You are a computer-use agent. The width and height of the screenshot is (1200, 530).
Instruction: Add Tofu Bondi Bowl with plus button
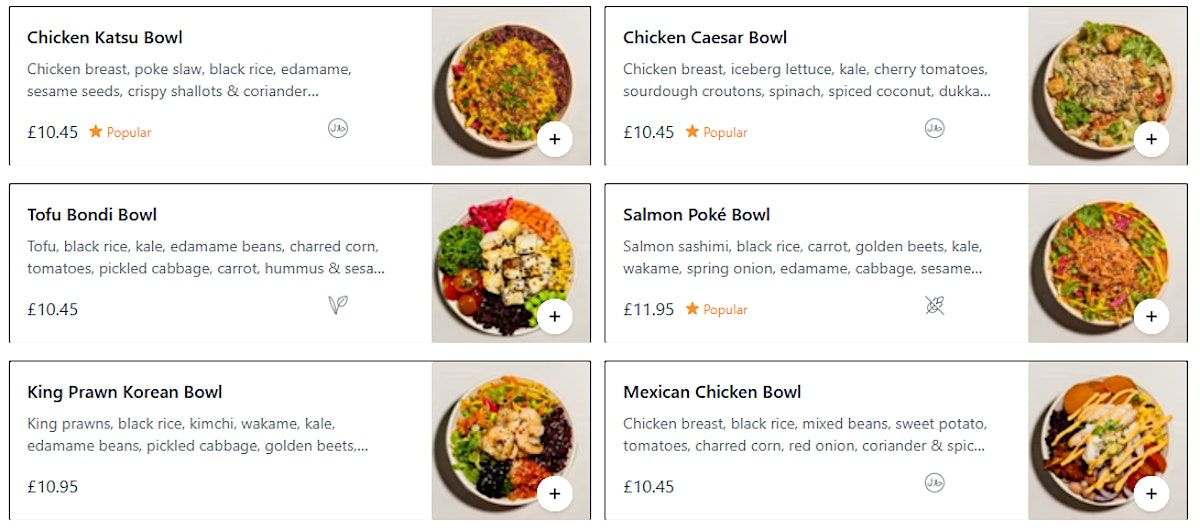coord(555,317)
